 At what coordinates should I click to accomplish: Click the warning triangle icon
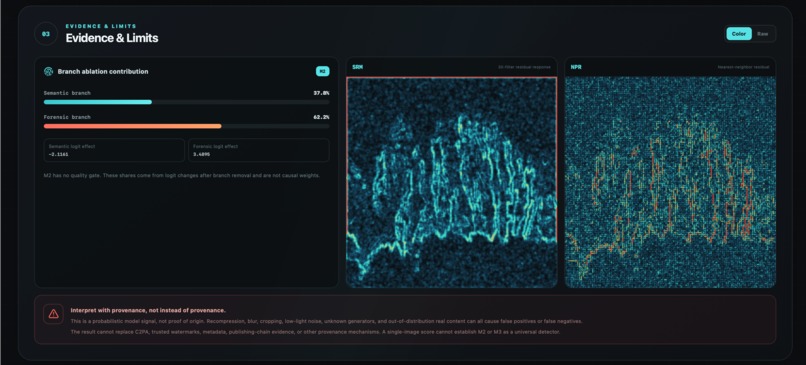click(53, 314)
